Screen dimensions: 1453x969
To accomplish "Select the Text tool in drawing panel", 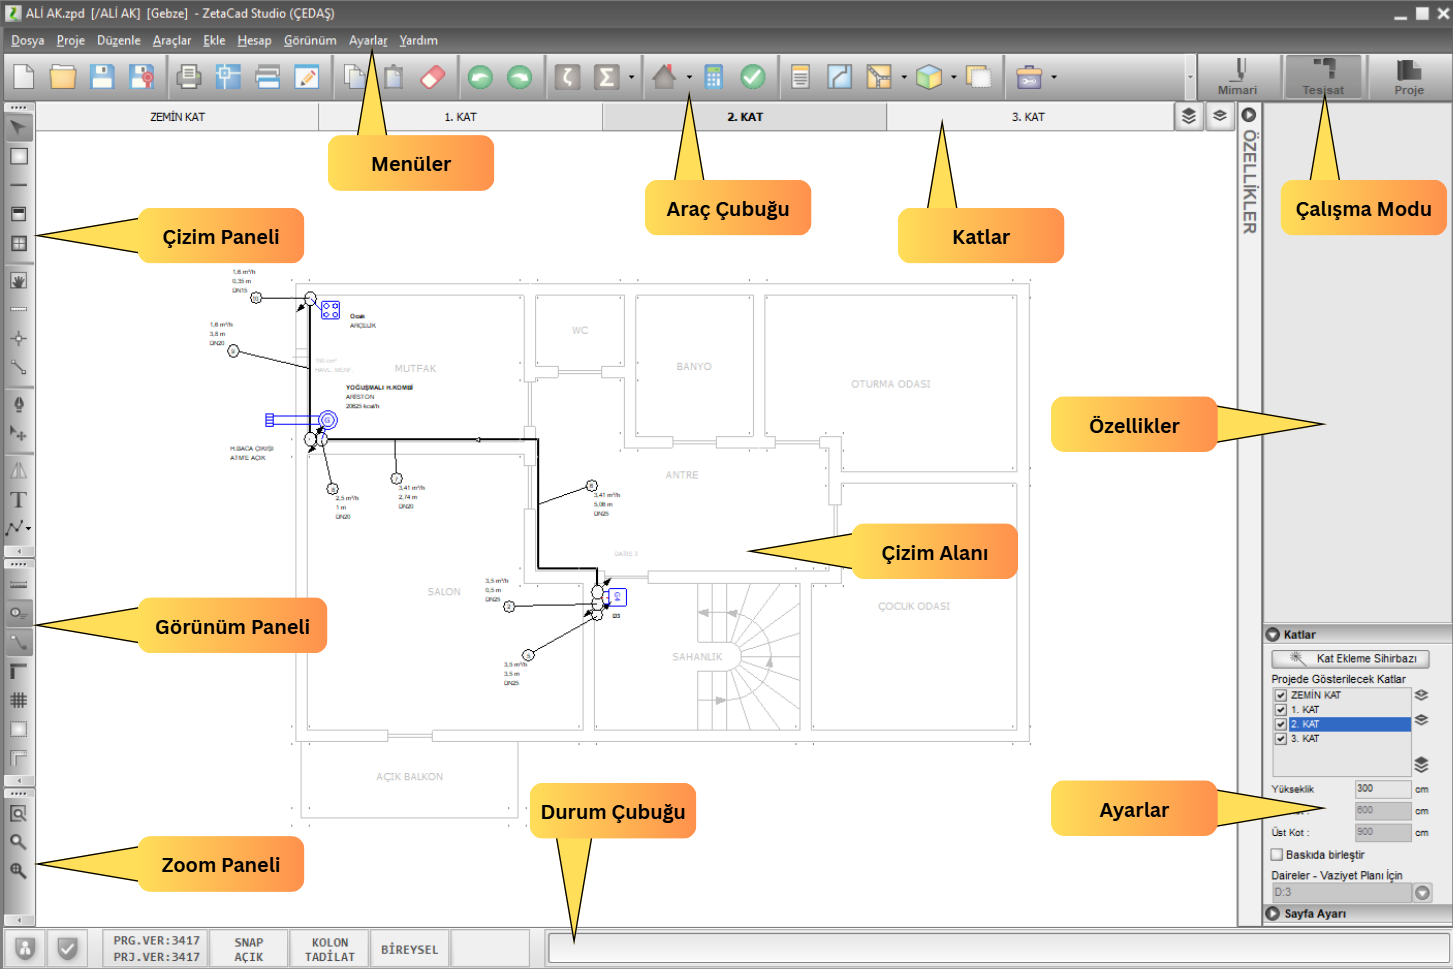I will pyautogui.click(x=18, y=500).
